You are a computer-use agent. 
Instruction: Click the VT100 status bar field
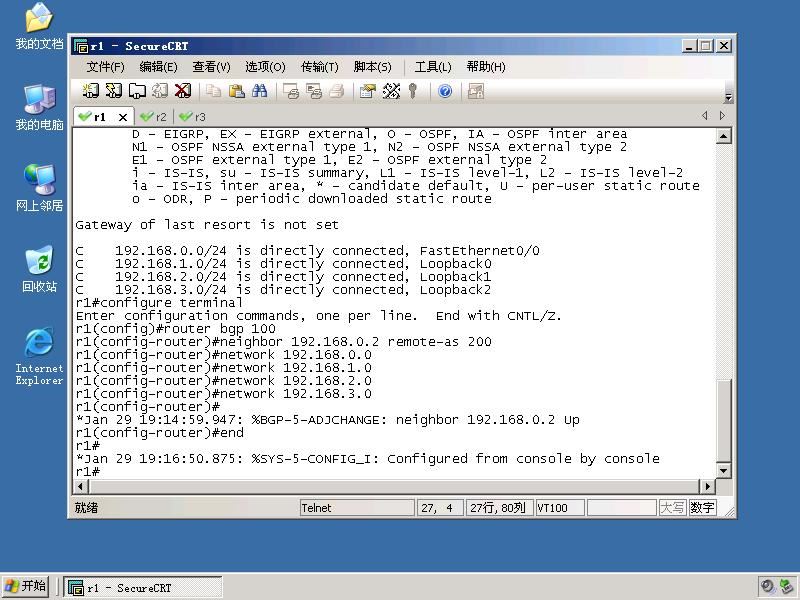560,508
